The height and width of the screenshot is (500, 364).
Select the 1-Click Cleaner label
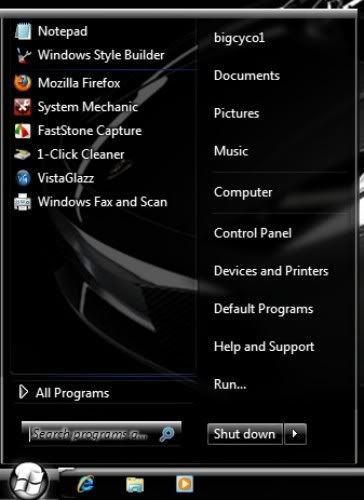[x=81, y=154]
